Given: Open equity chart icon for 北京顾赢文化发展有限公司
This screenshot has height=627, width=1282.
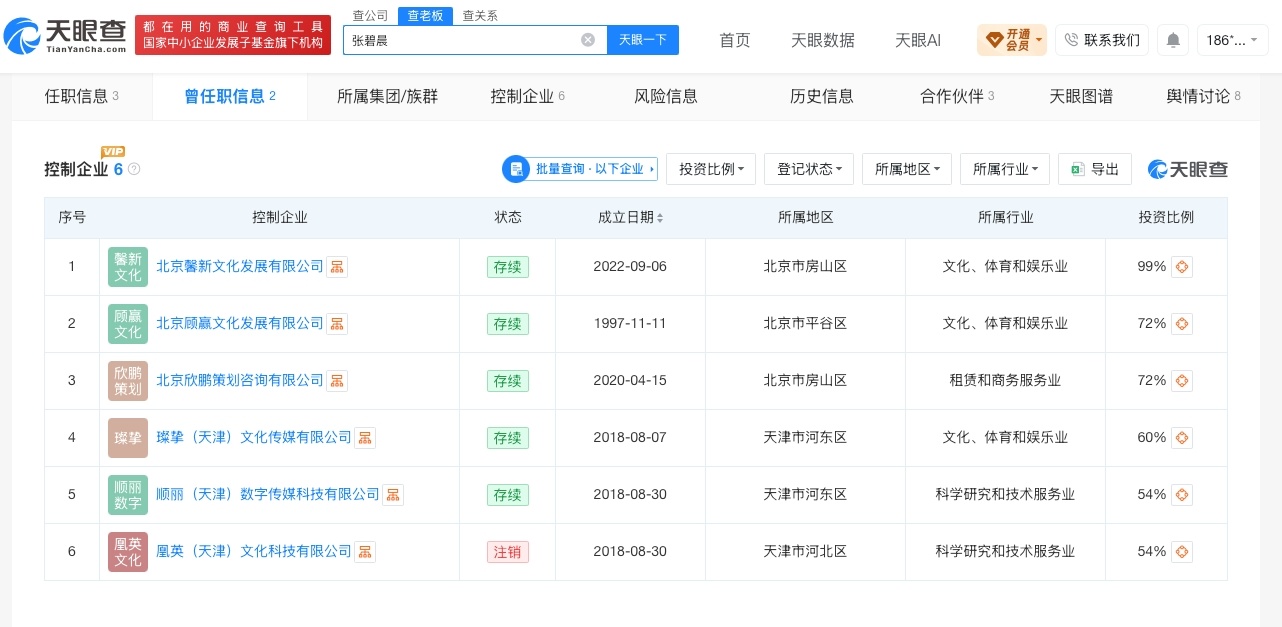Looking at the screenshot, I should (337, 324).
